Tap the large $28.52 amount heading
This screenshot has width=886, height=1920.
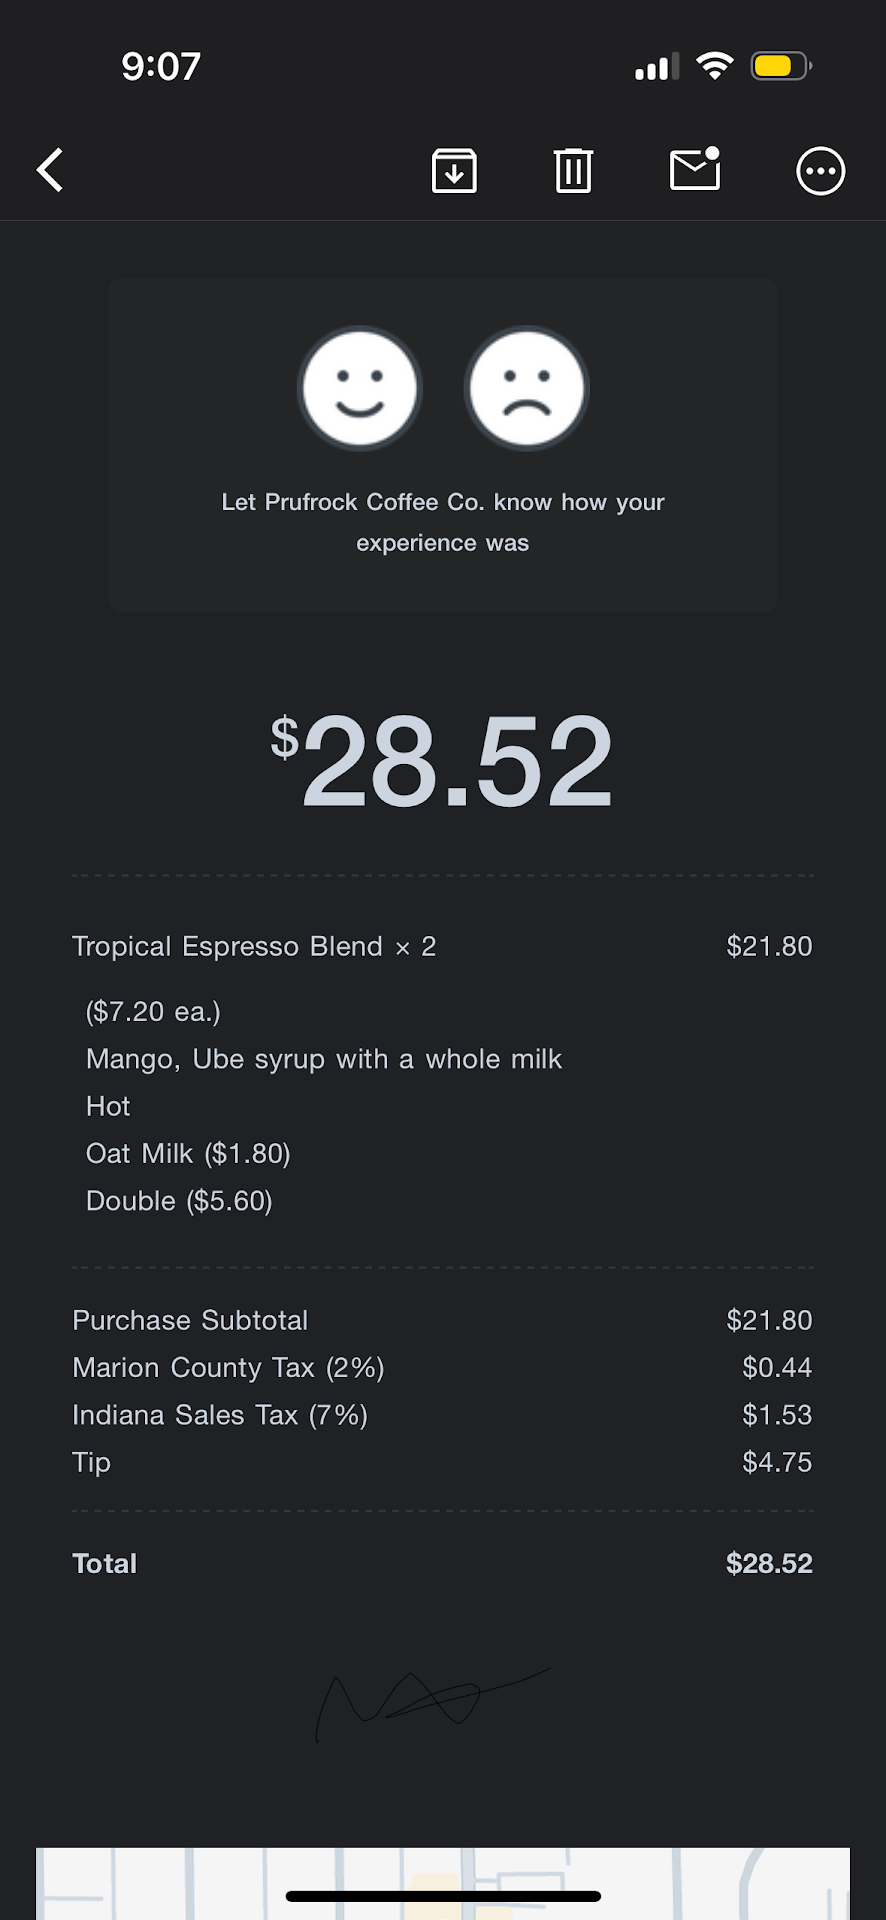442,761
